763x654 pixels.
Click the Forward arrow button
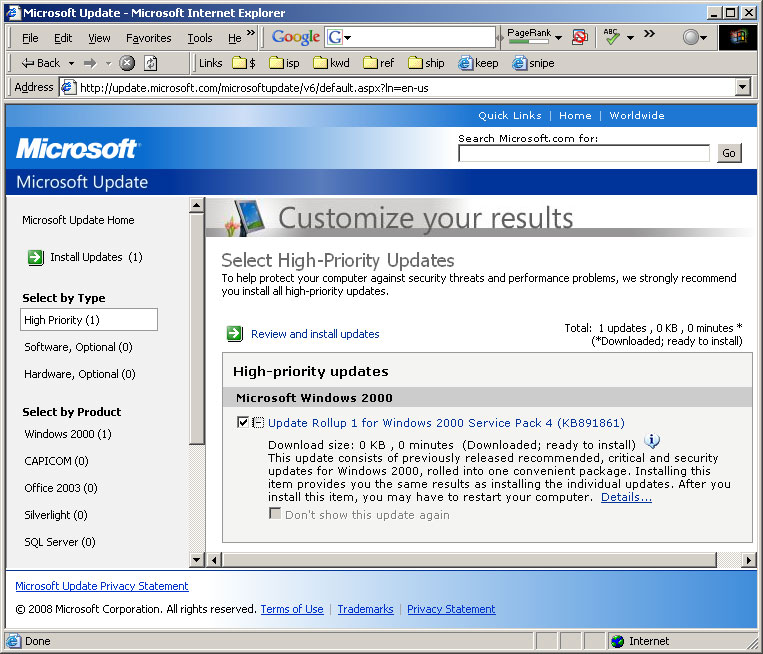(x=90, y=63)
